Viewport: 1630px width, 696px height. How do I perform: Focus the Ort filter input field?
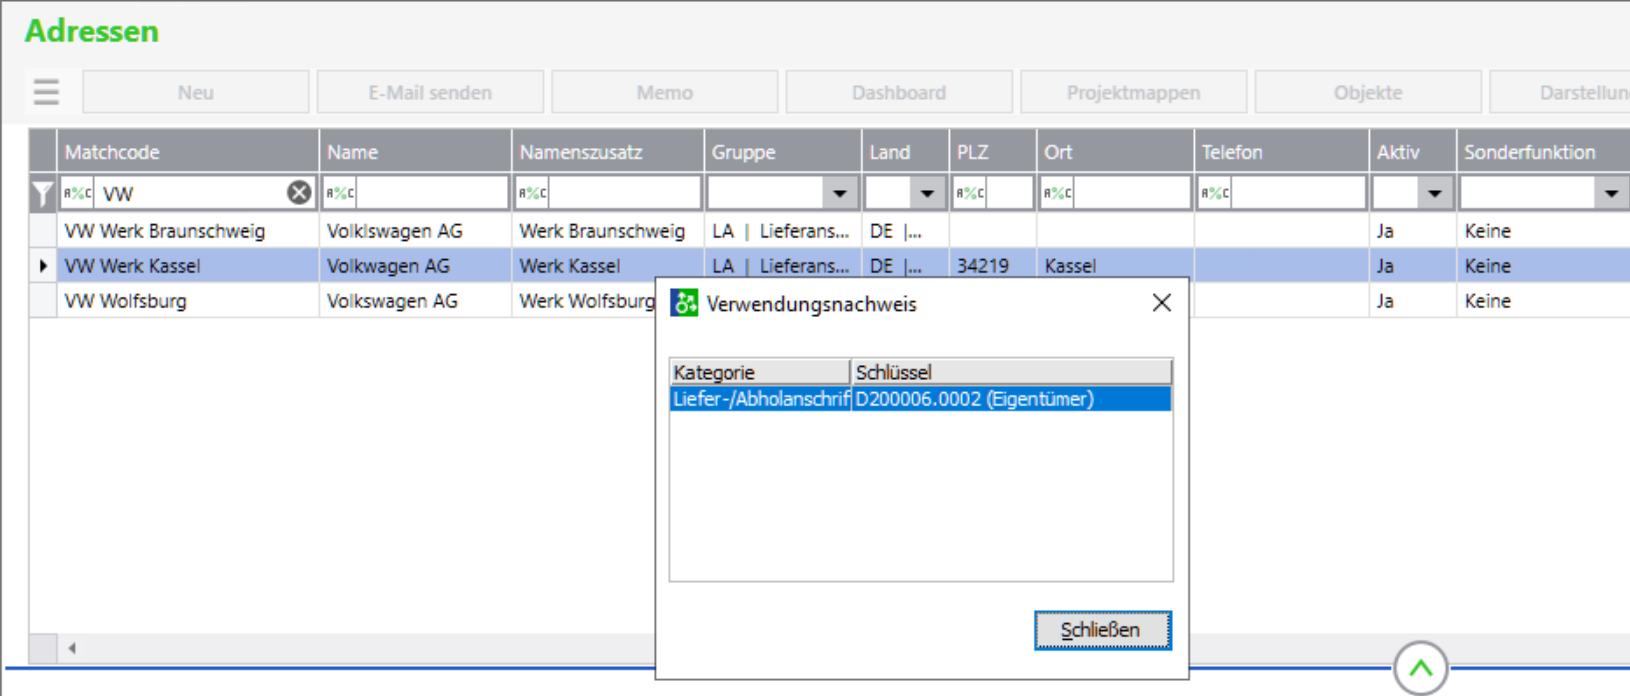tap(1131, 193)
